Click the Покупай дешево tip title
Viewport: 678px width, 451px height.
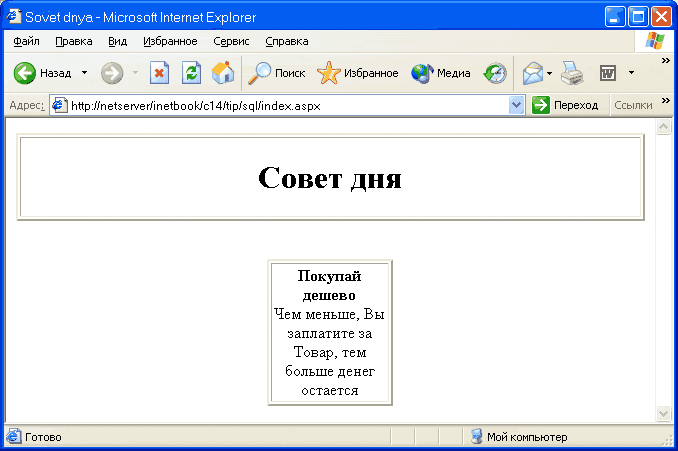[x=329, y=285]
